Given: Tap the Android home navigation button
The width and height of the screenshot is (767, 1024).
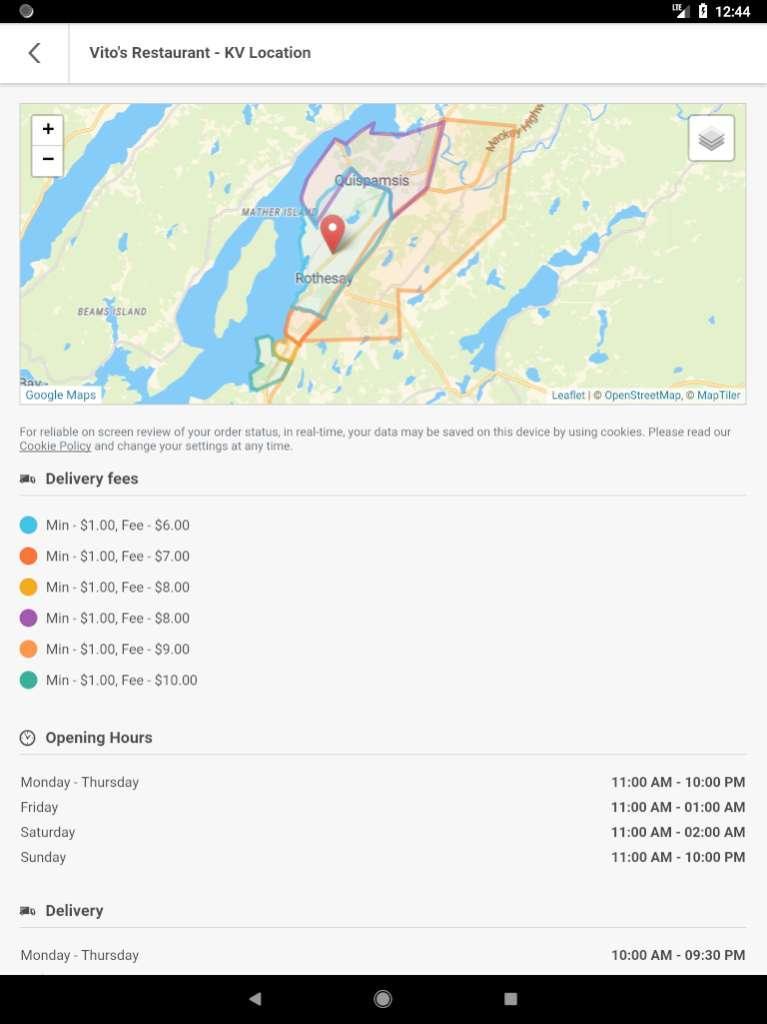Looking at the screenshot, I should coord(383,999).
